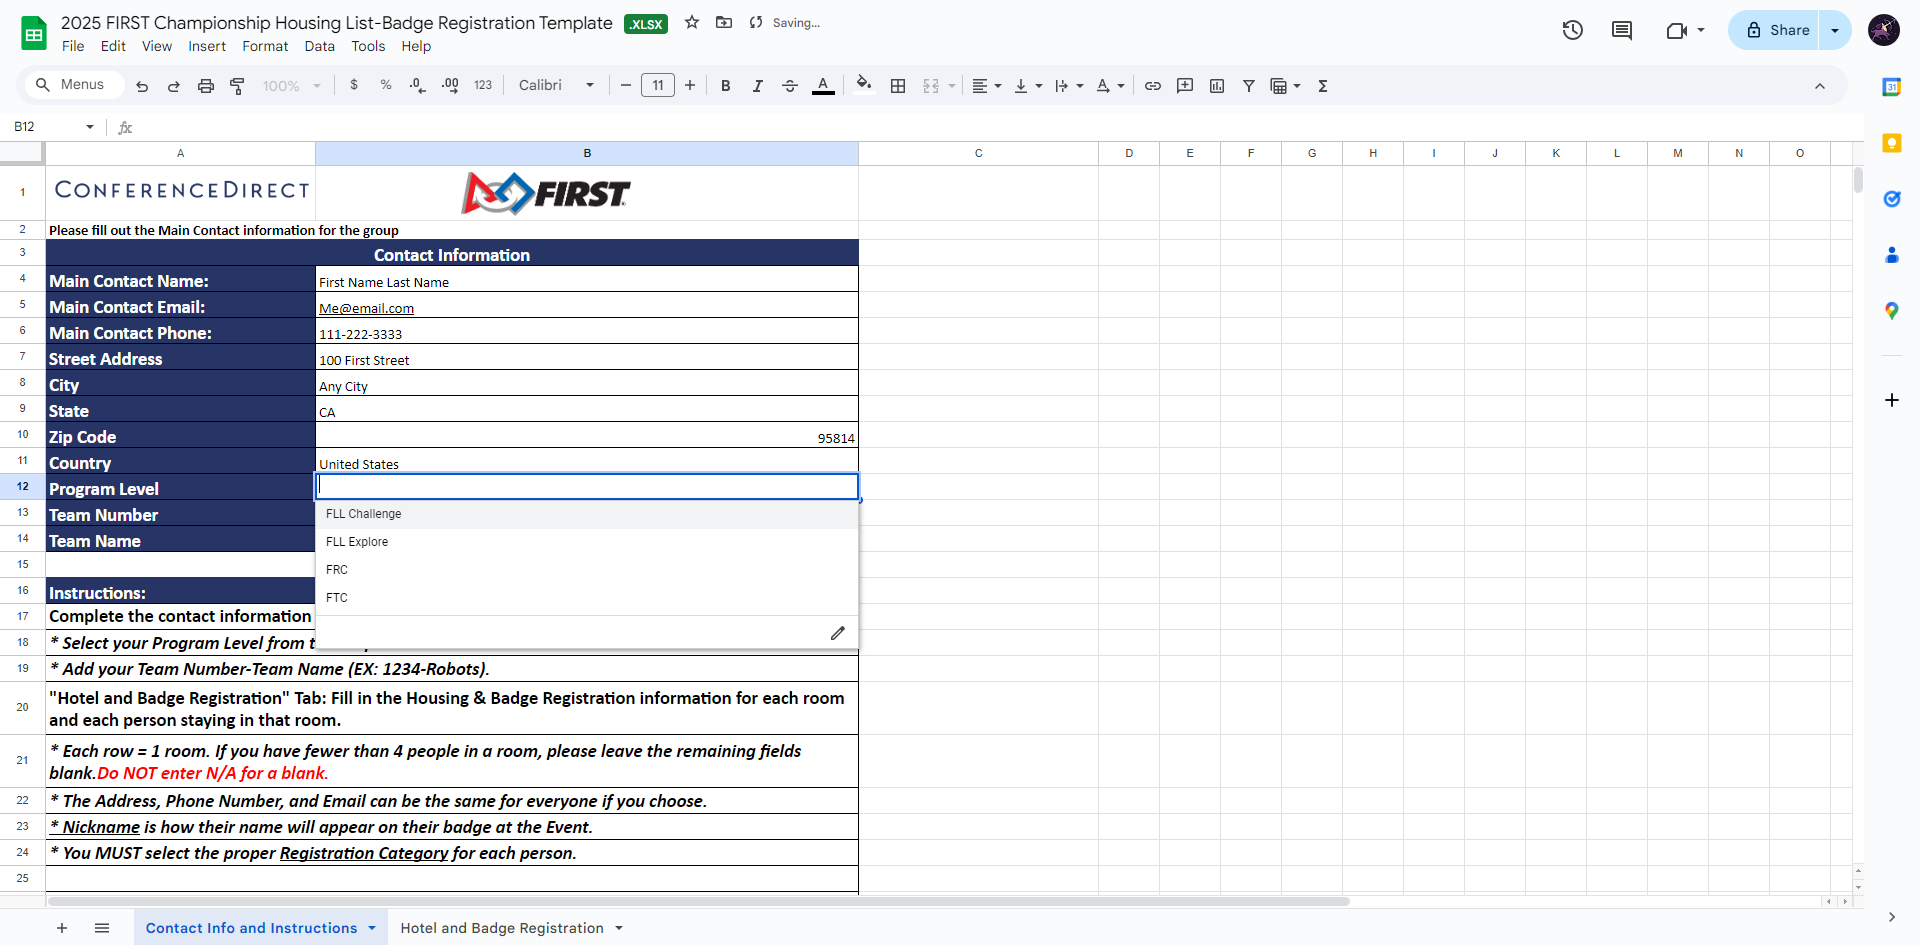The image size is (1920, 945).
Task: Open Google Keep side panel
Action: coord(1892,143)
